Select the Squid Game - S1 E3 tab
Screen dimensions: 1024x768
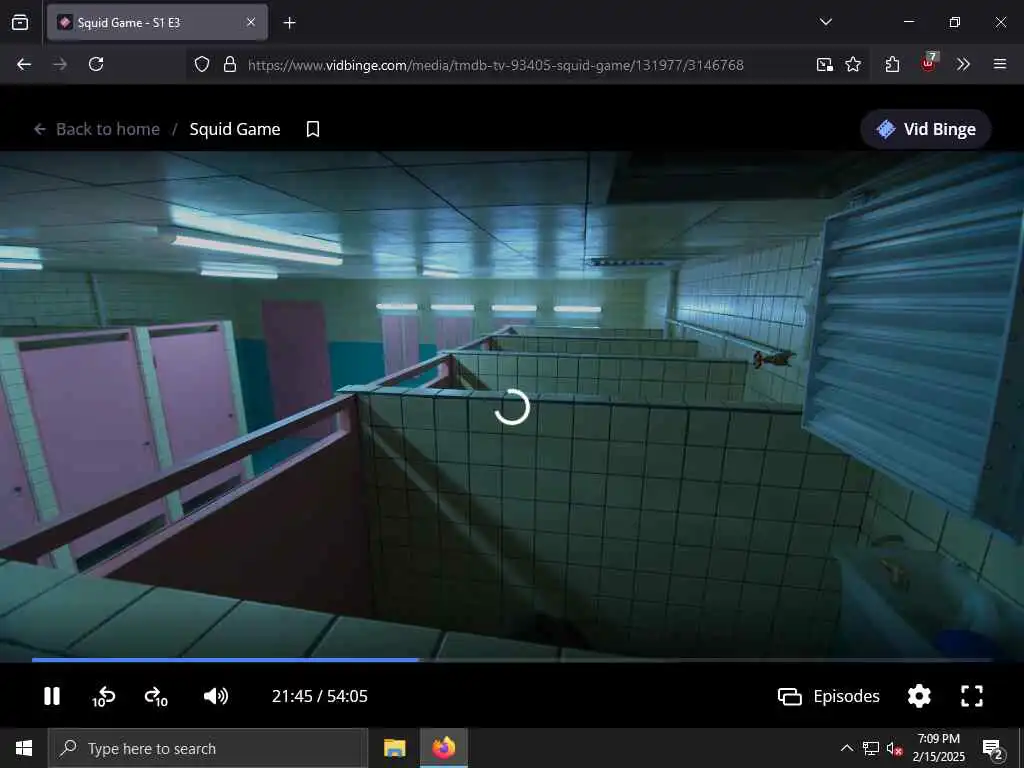tap(157, 22)
